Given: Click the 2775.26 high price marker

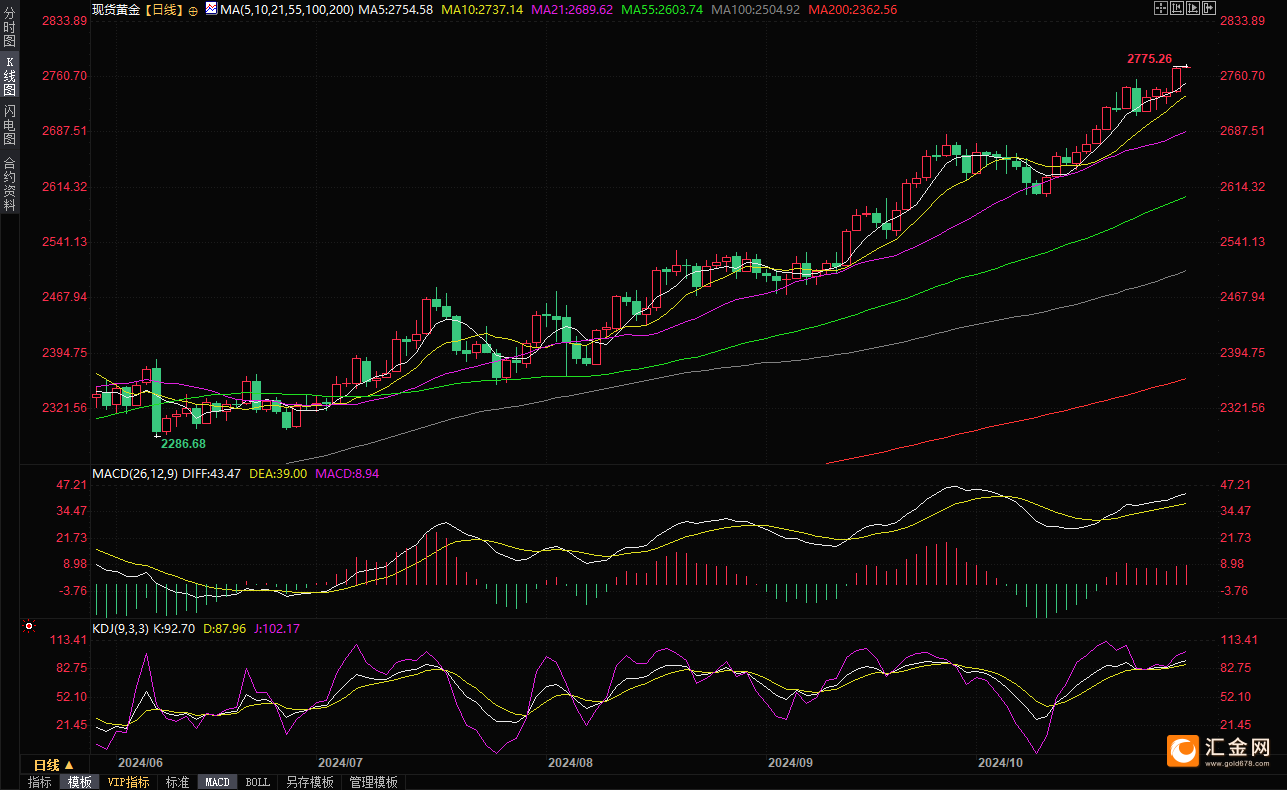Looking at the screenshot, I should pos(1149,59).
